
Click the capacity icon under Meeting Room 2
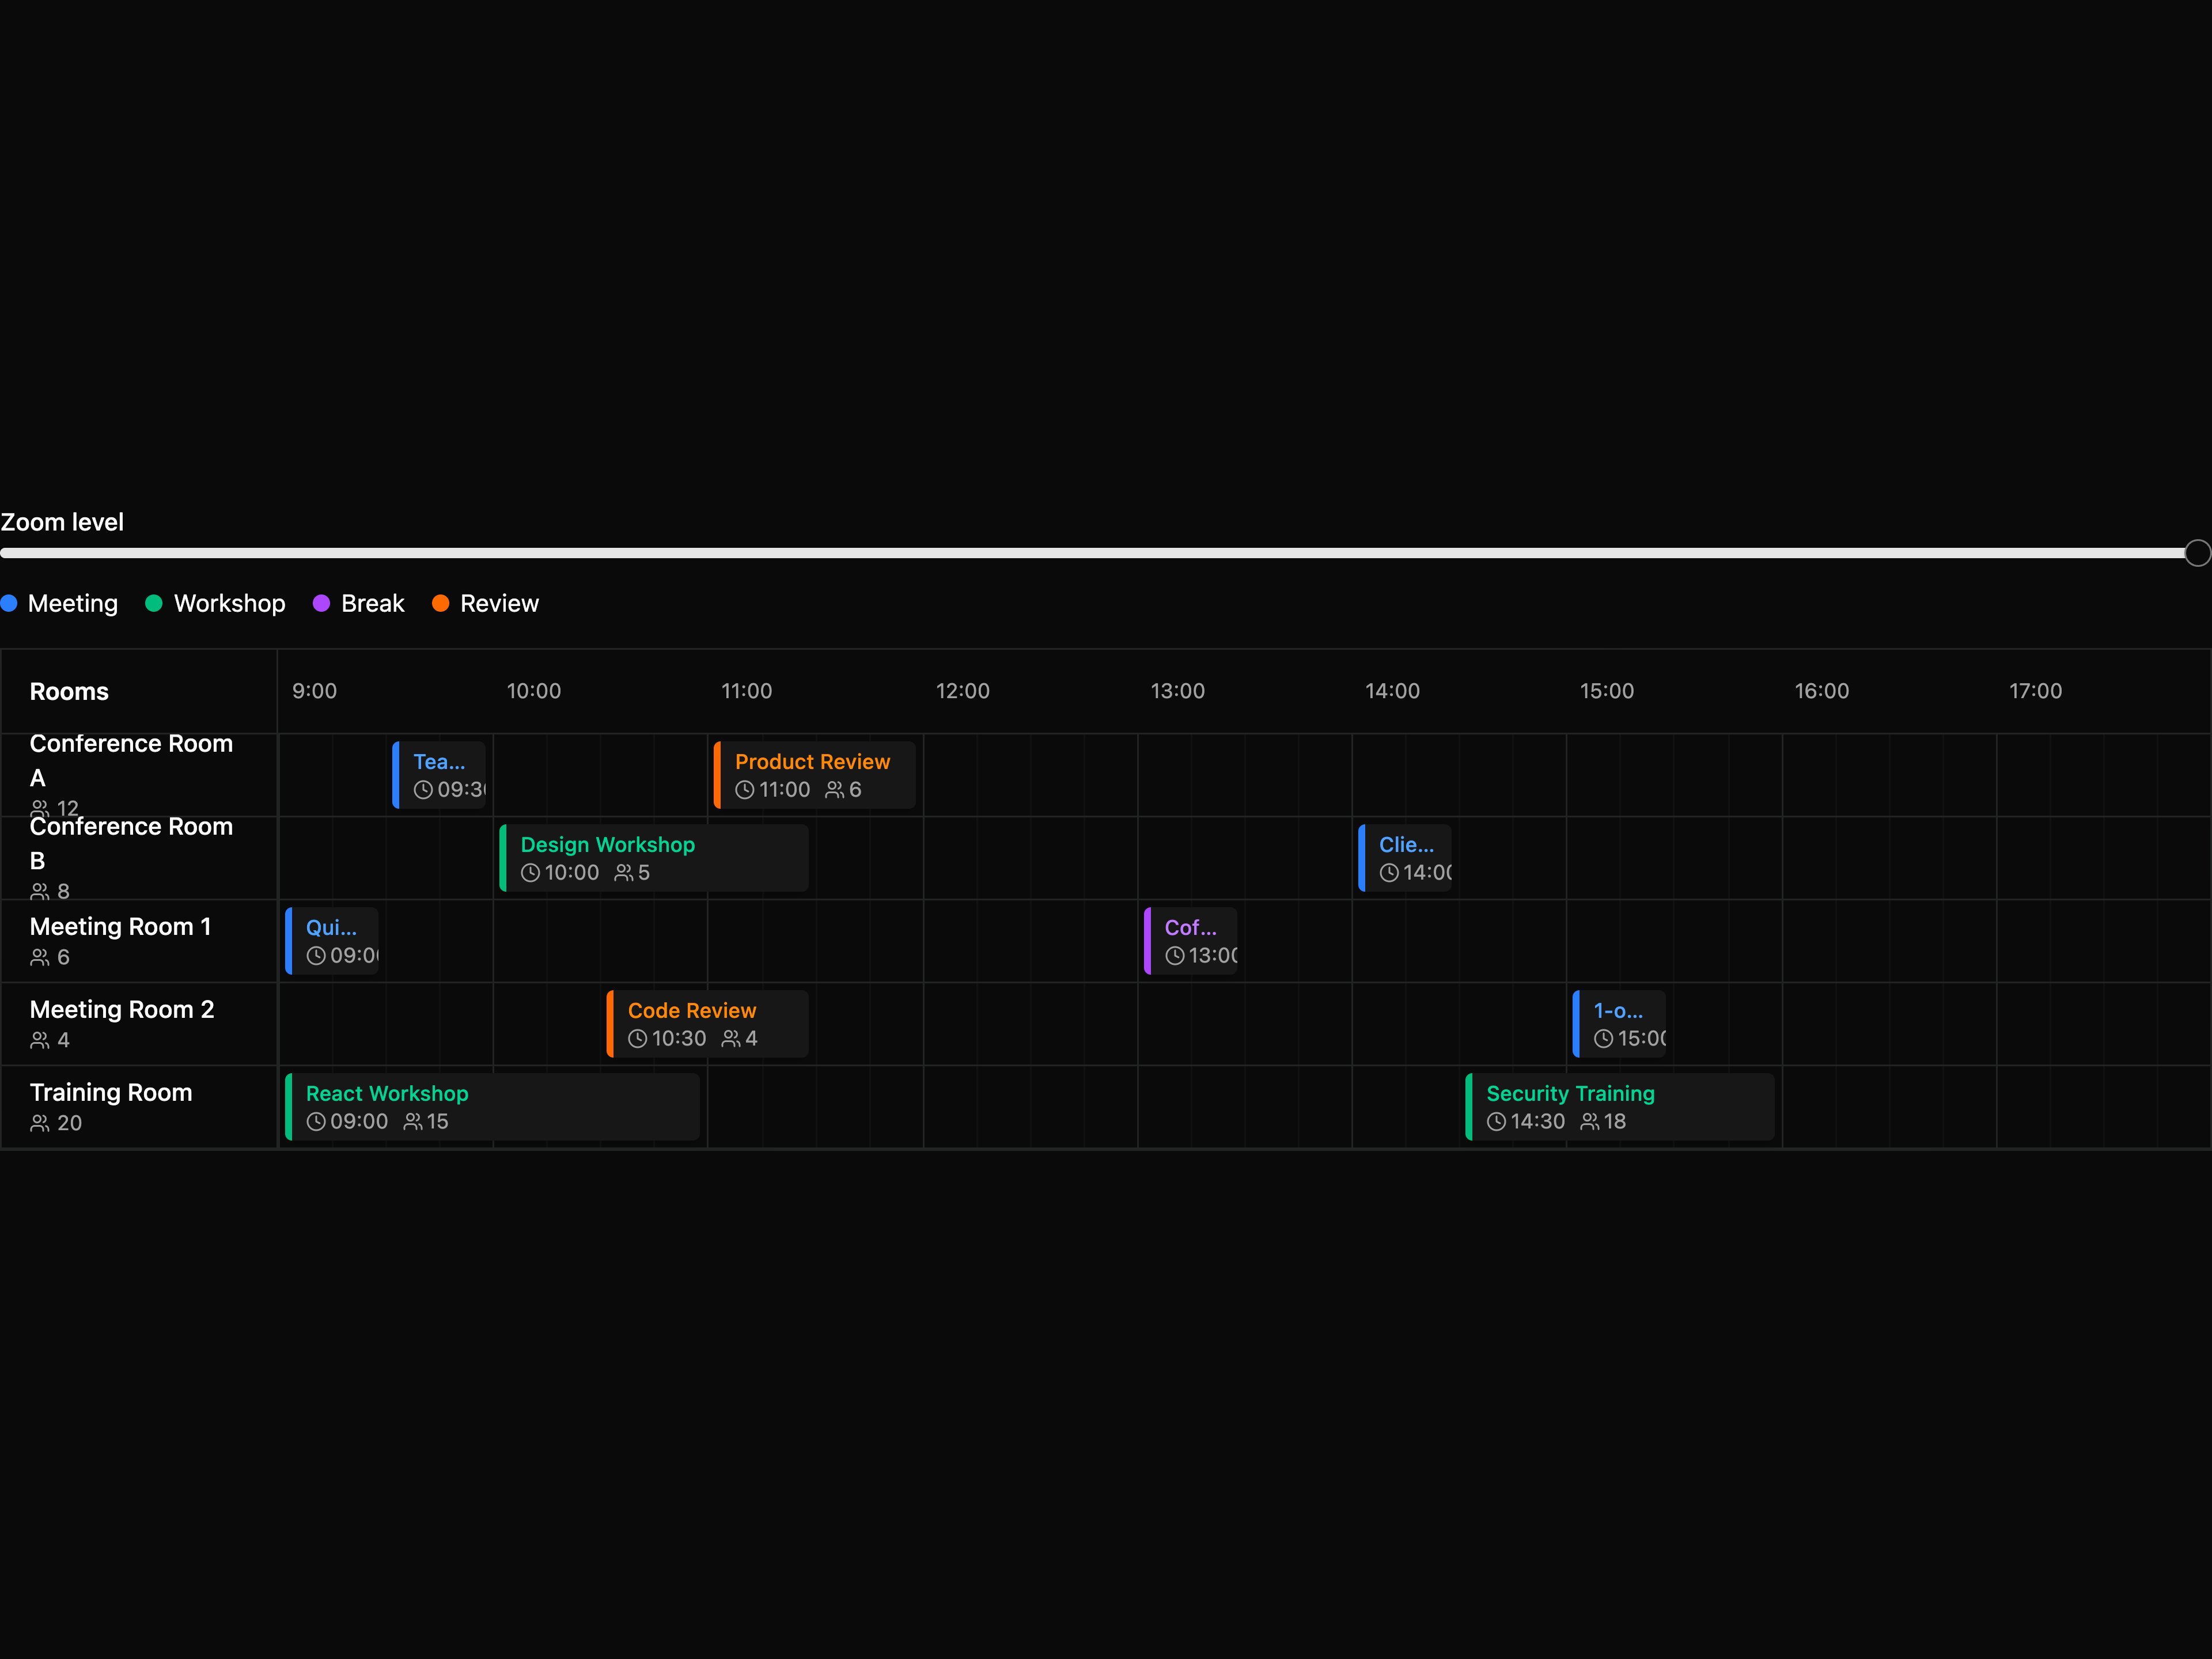pyautogui.click(x=40, y=1041)
